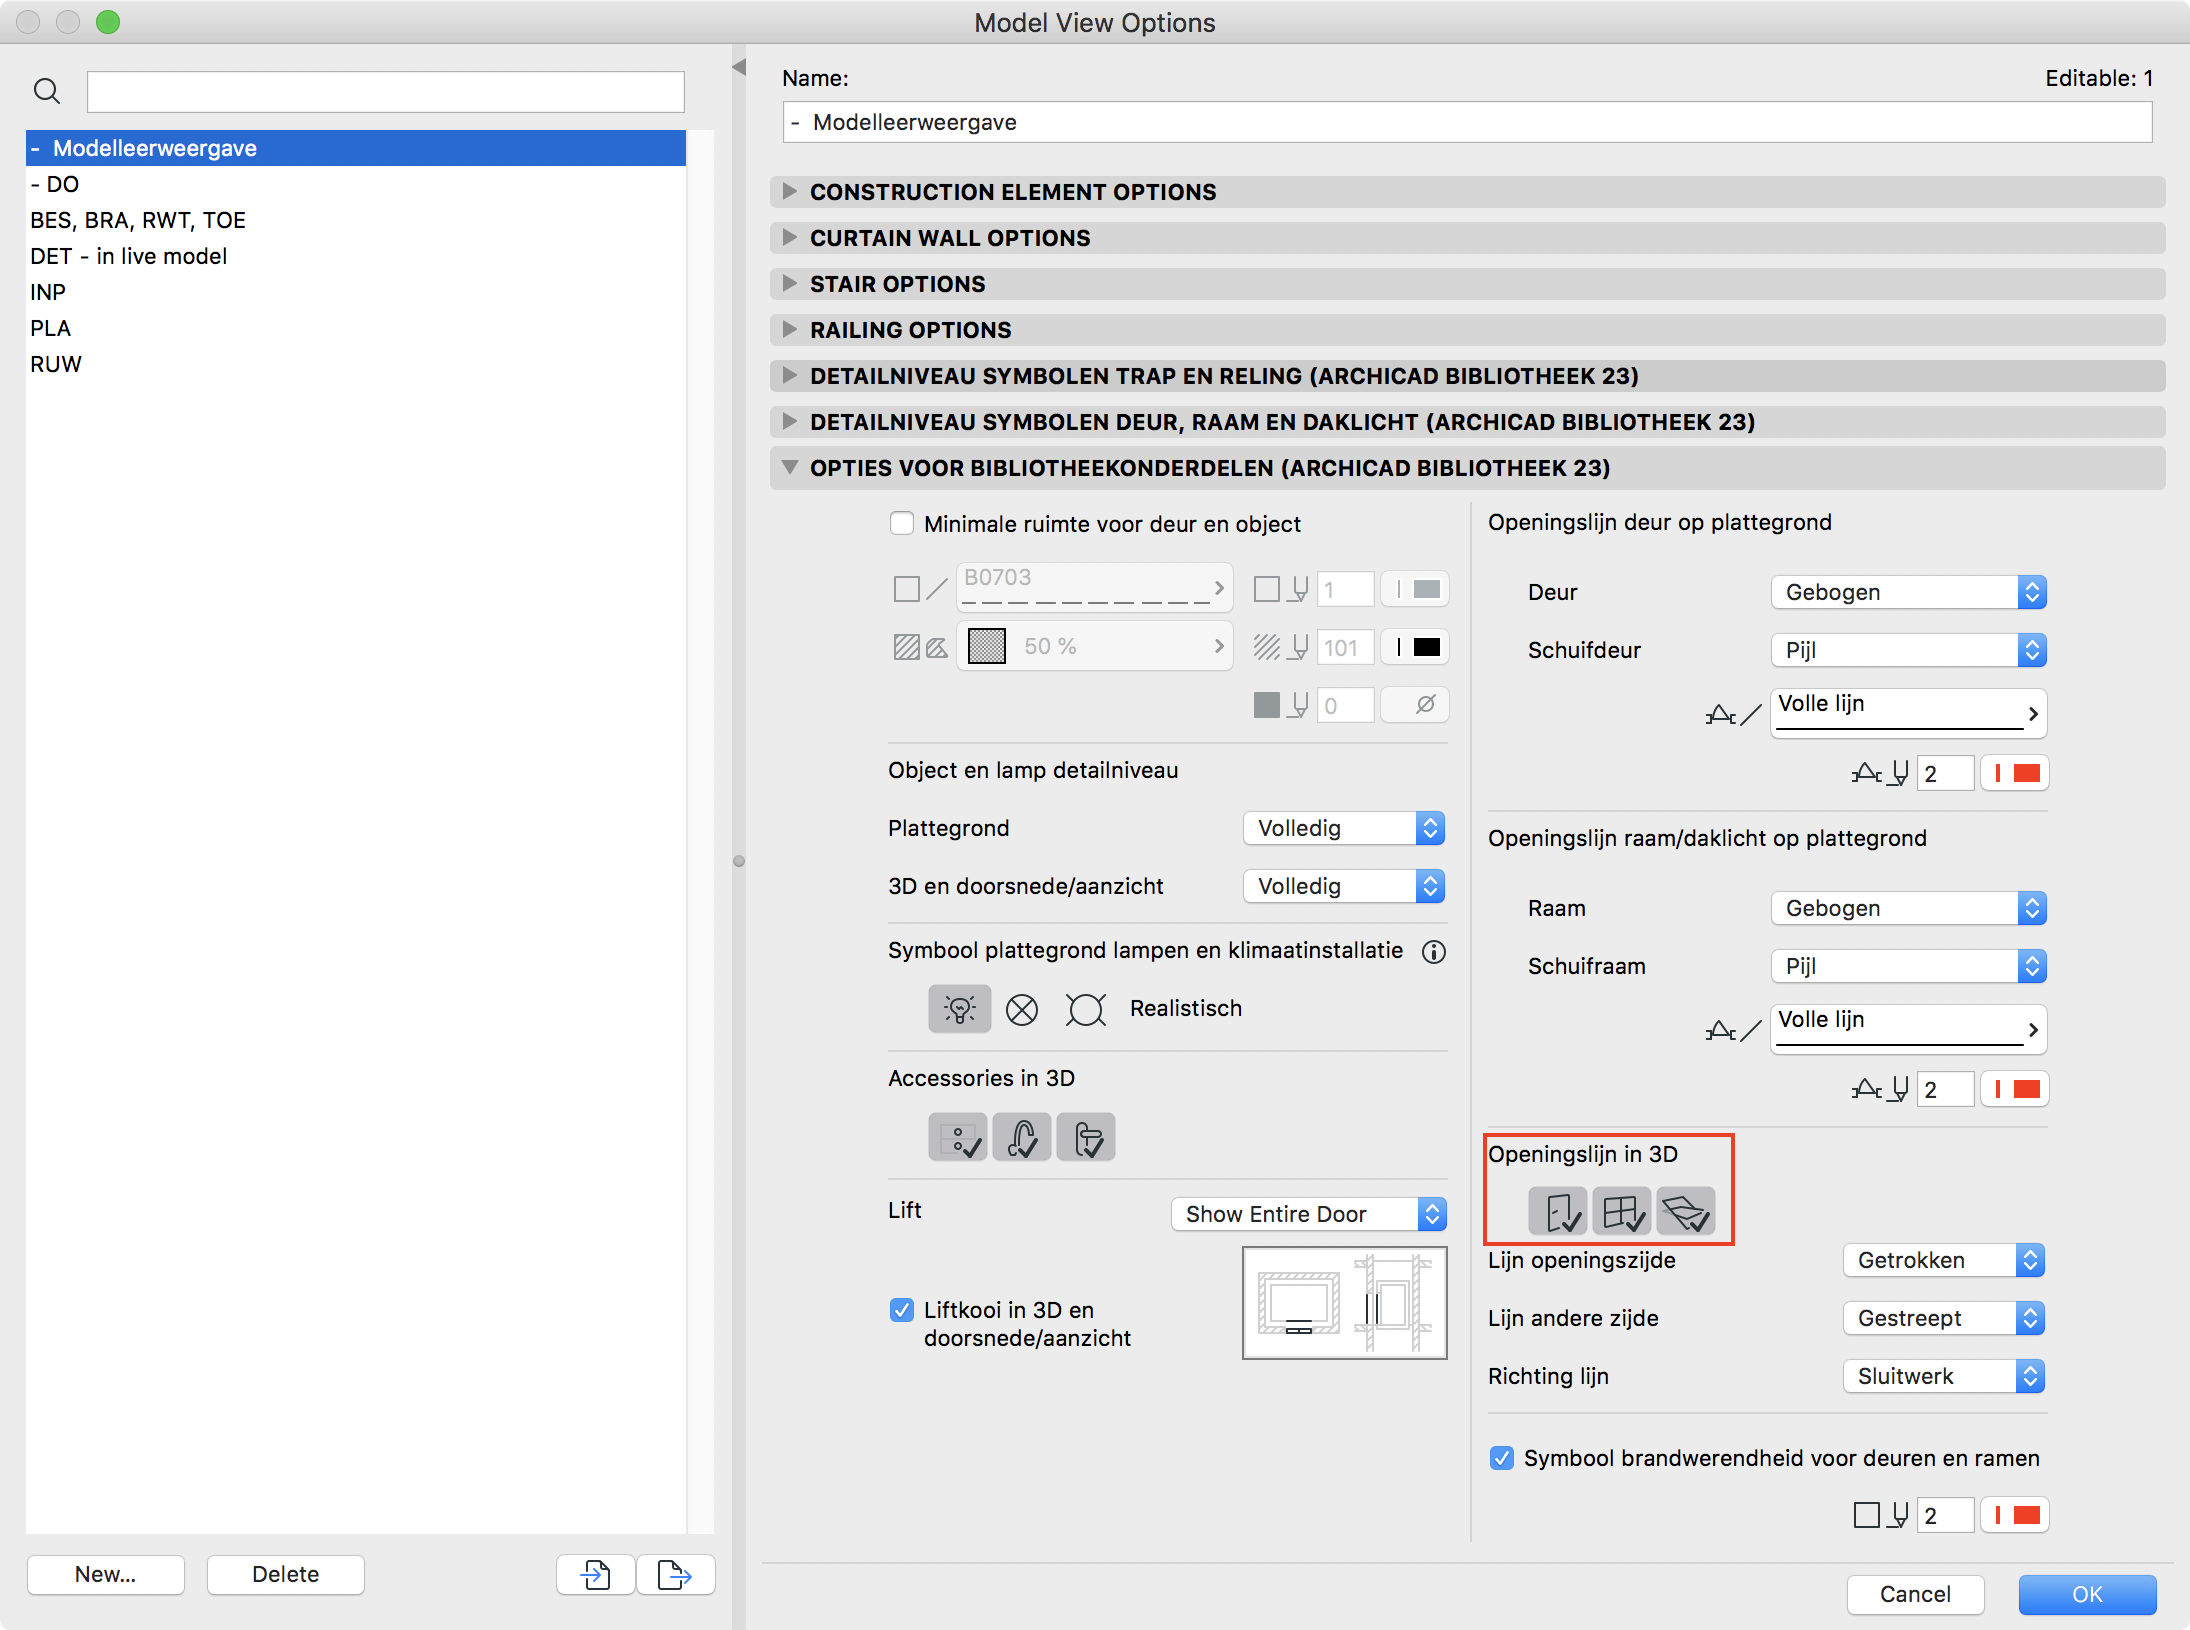Click the door line pen number field
The image size is (2190, 1630).
pos(1945,773)
